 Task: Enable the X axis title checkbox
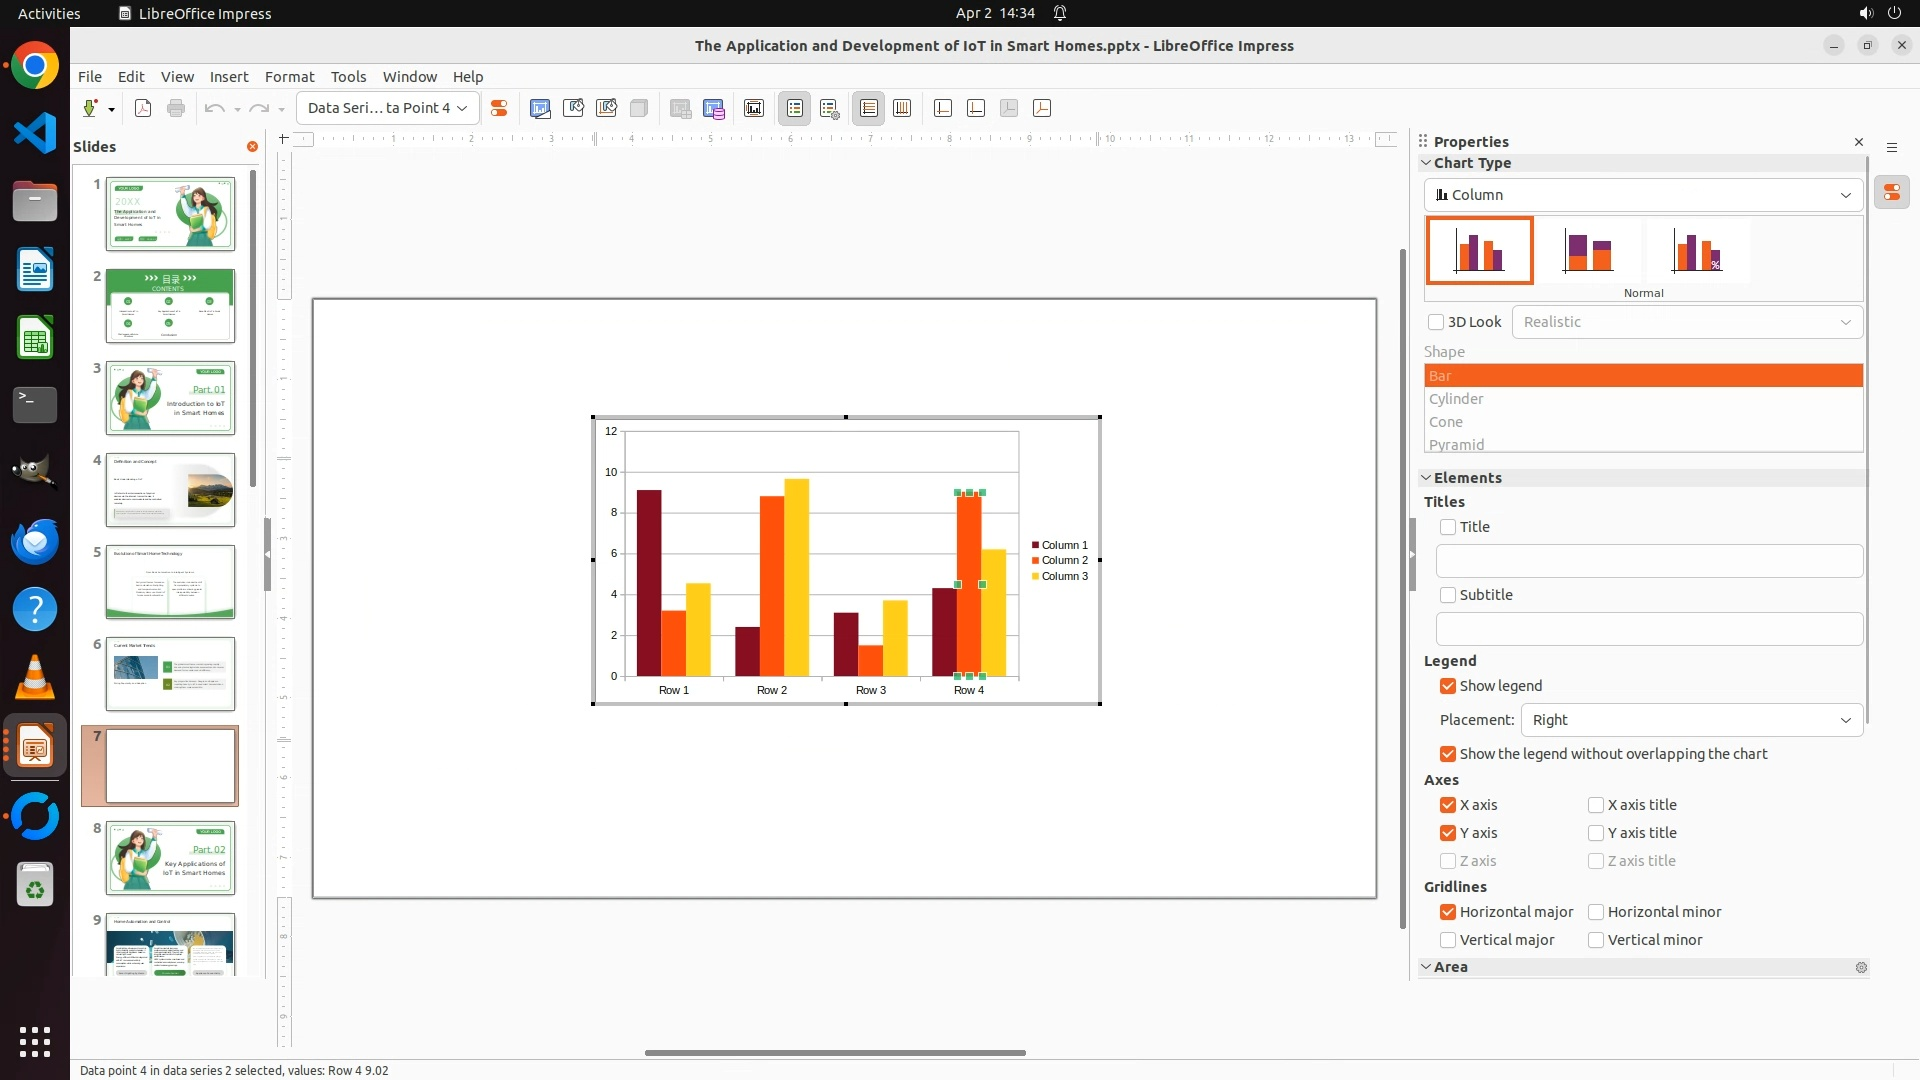pos(1596,805)
